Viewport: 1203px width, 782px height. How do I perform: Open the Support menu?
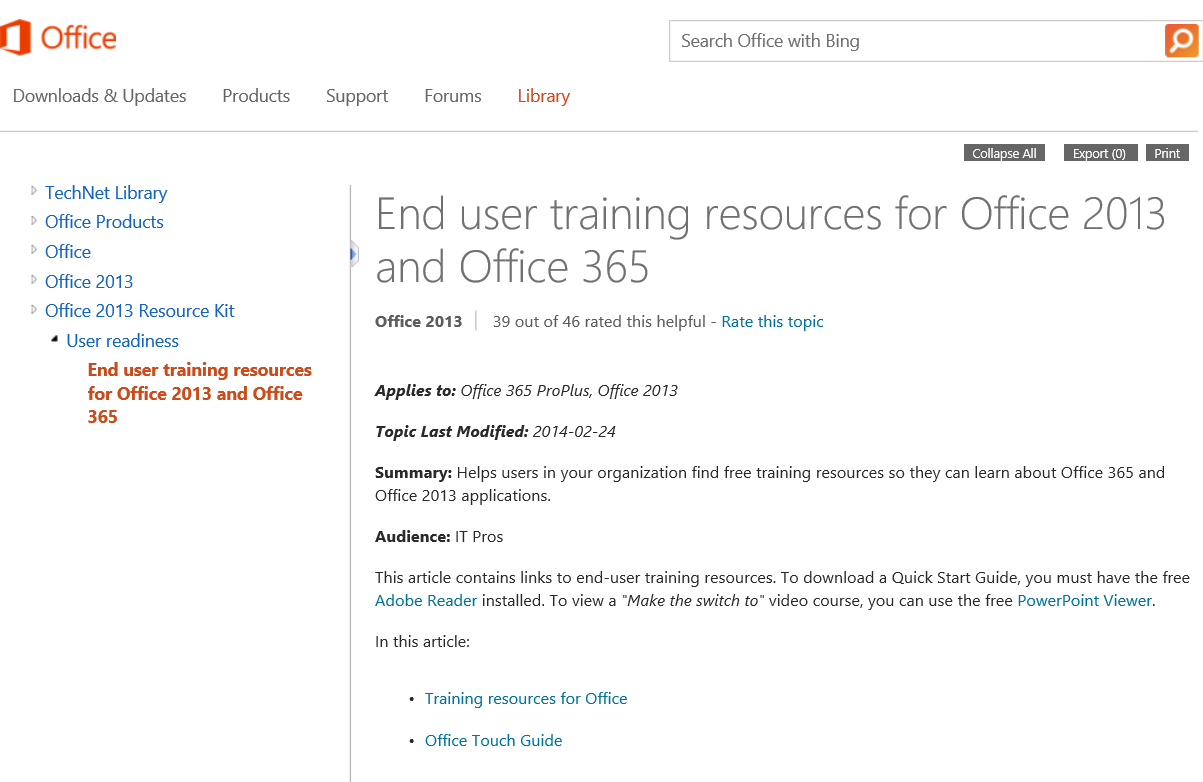coord(357,96)
